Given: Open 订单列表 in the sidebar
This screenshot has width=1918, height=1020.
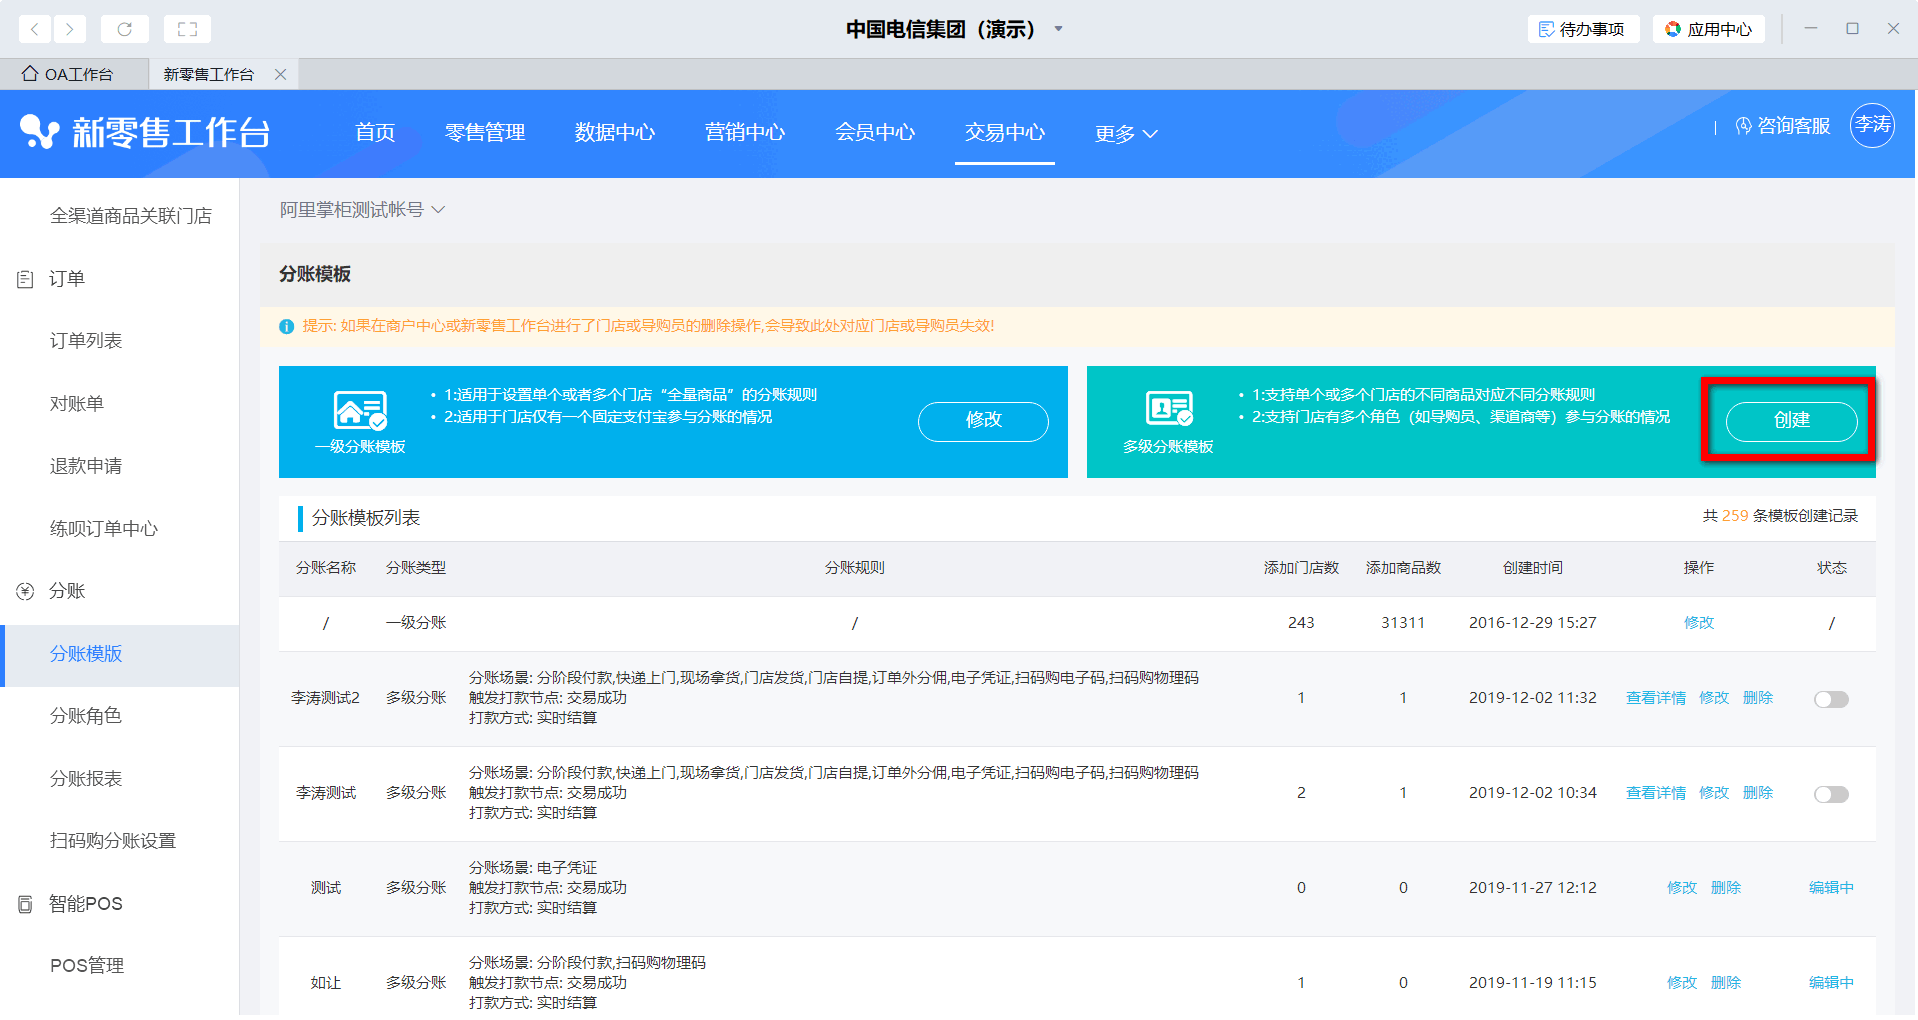Looking at the screenshot, I should 86,341.
